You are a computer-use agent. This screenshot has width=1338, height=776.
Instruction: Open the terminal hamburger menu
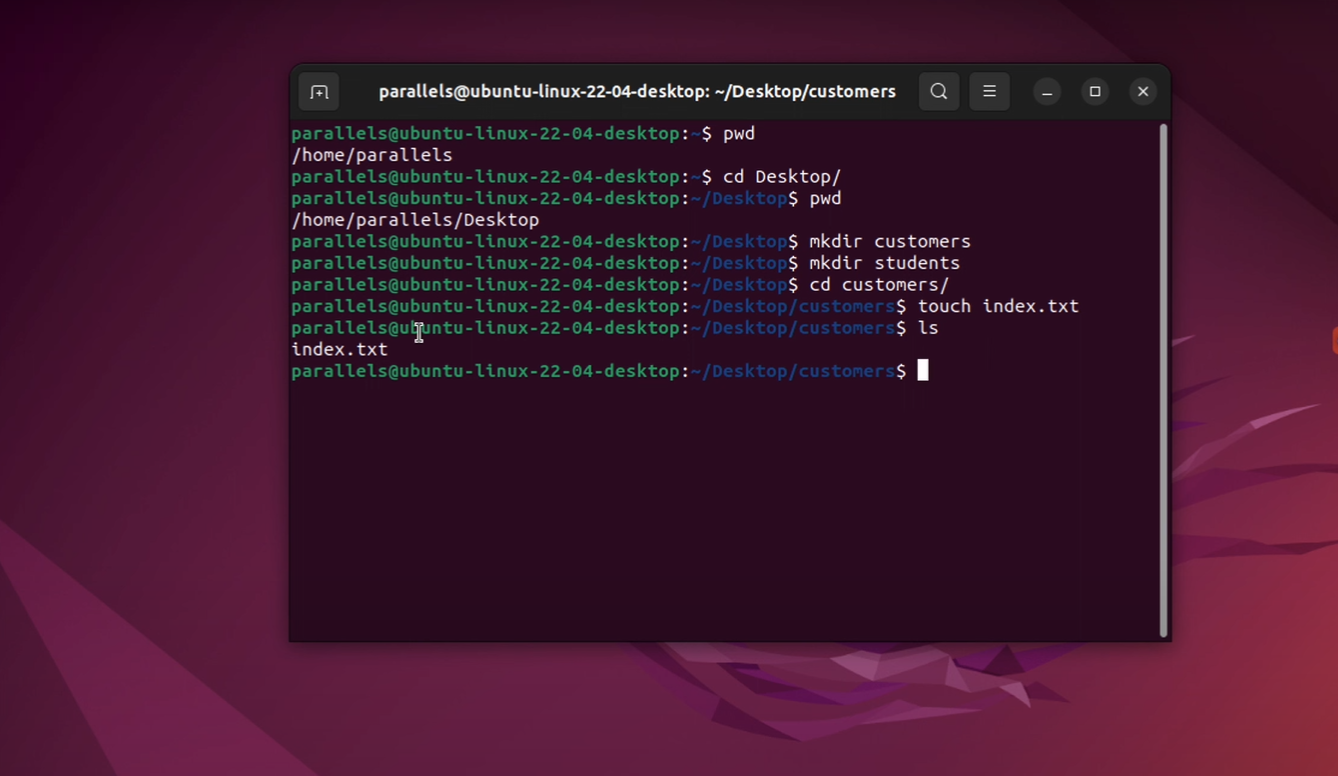pos(989,92)
